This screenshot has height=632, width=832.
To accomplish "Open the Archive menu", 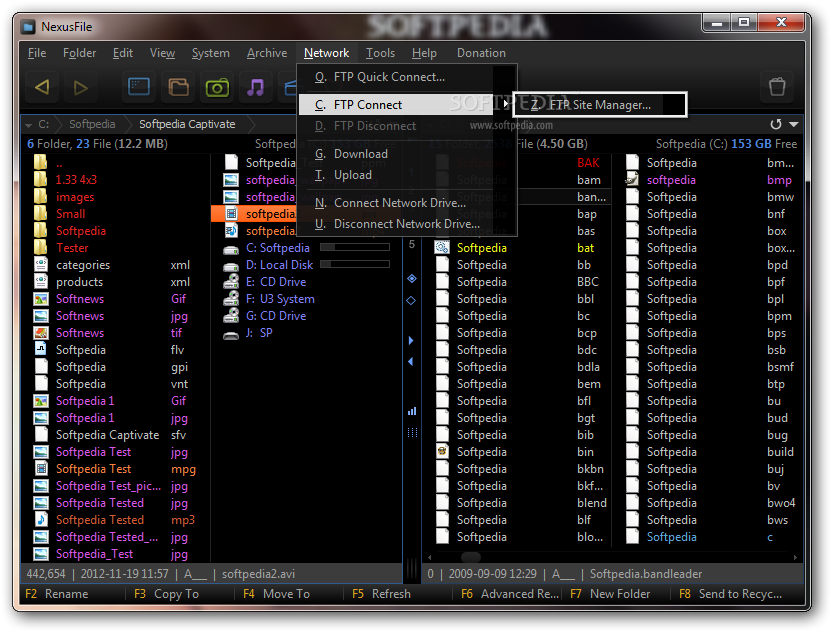I will click(267, 53).
